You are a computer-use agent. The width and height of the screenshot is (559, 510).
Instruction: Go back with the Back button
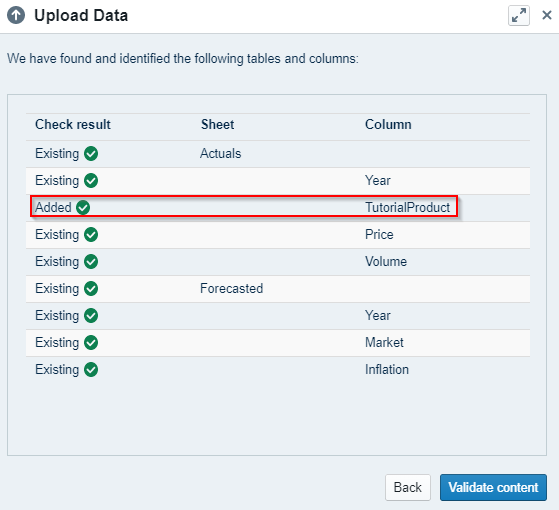pos(407,487)
